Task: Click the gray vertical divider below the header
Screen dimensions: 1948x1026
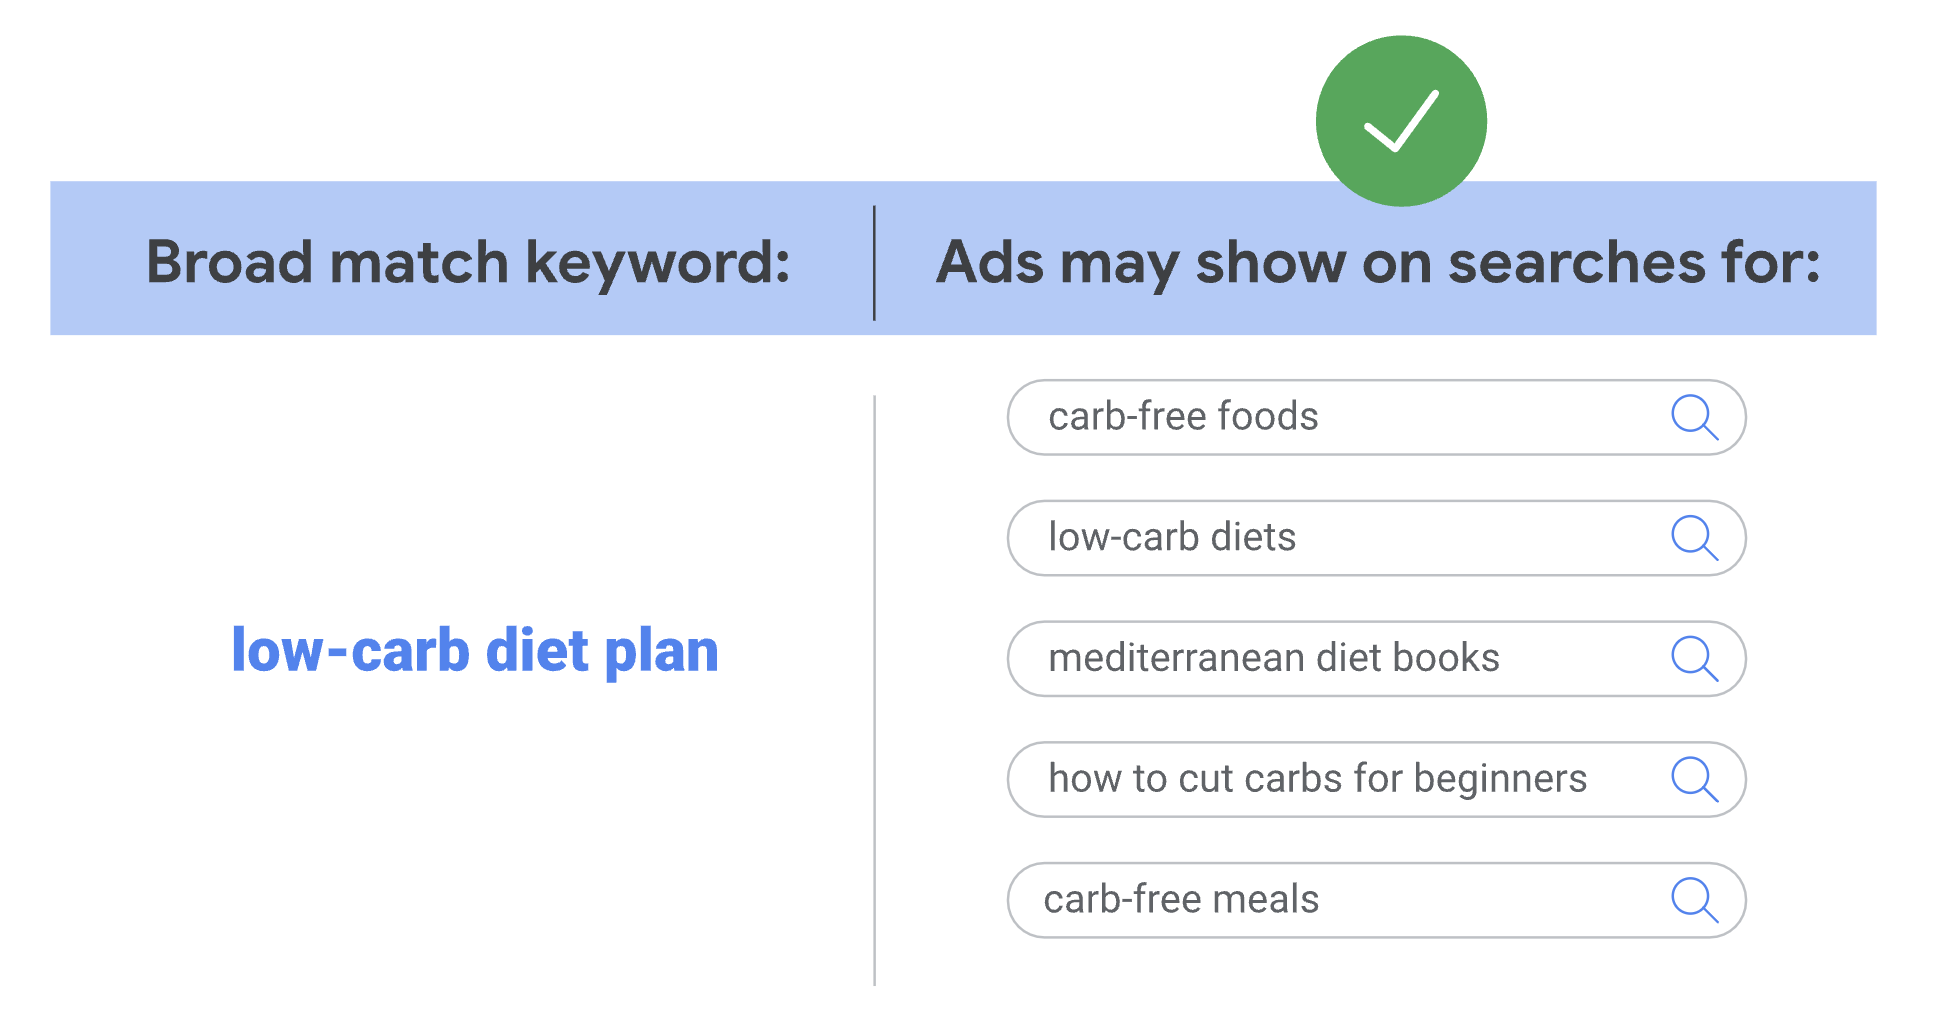Action: coord(874,690)
